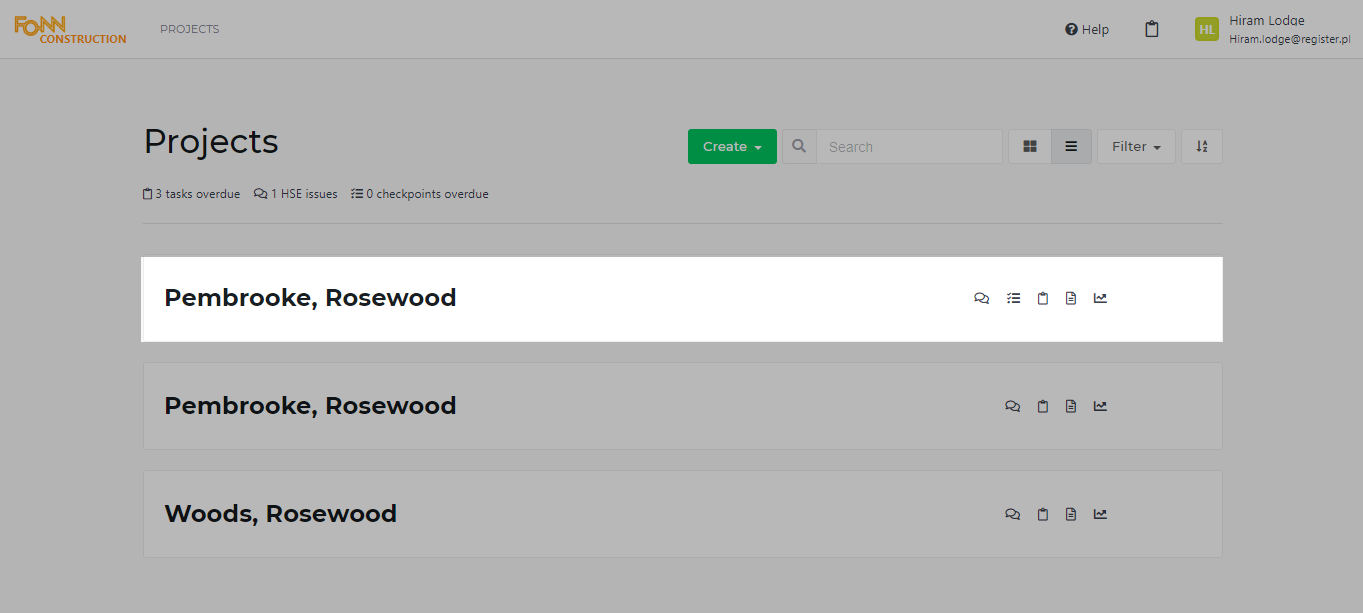
Task: Open Hiram Lodge account menu
Action: point(1273,29)
